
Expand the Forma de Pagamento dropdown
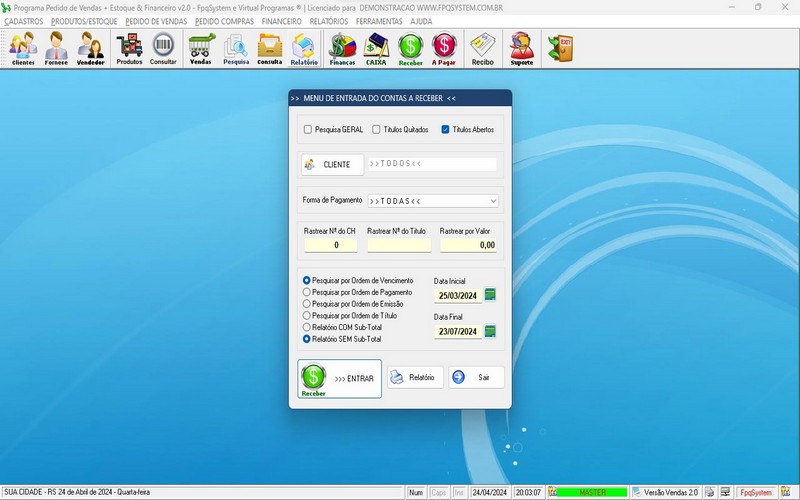tap(493, 201)
